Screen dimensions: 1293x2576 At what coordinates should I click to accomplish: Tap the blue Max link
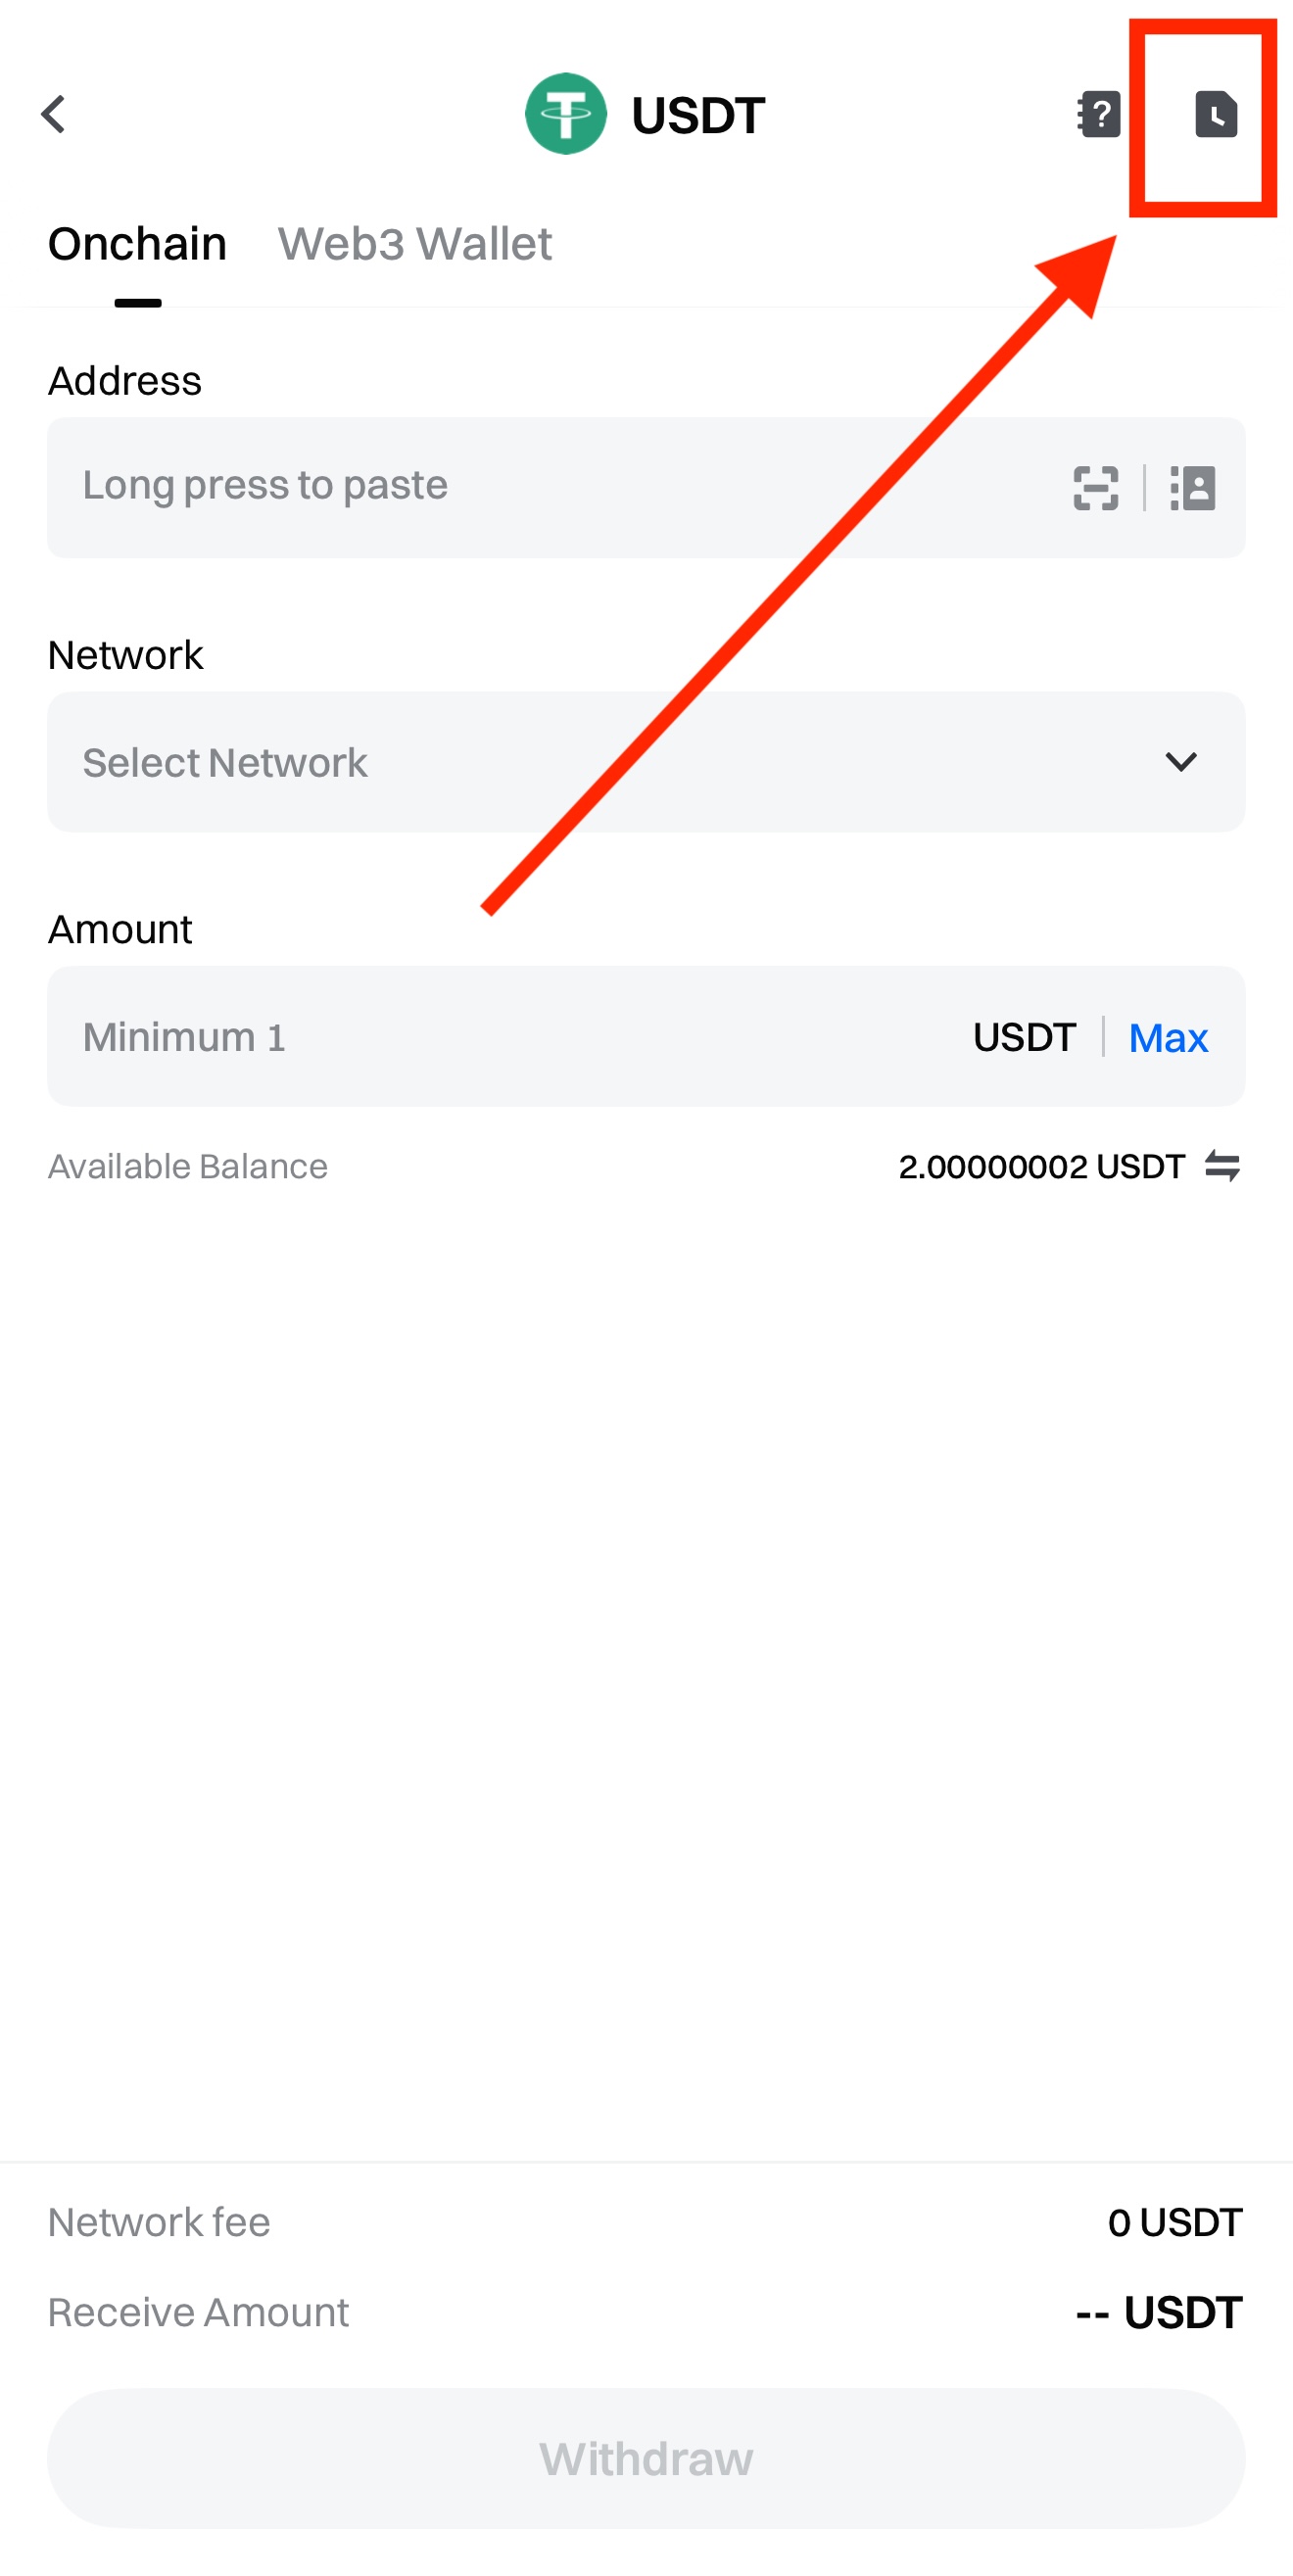pos(1168,1037)
